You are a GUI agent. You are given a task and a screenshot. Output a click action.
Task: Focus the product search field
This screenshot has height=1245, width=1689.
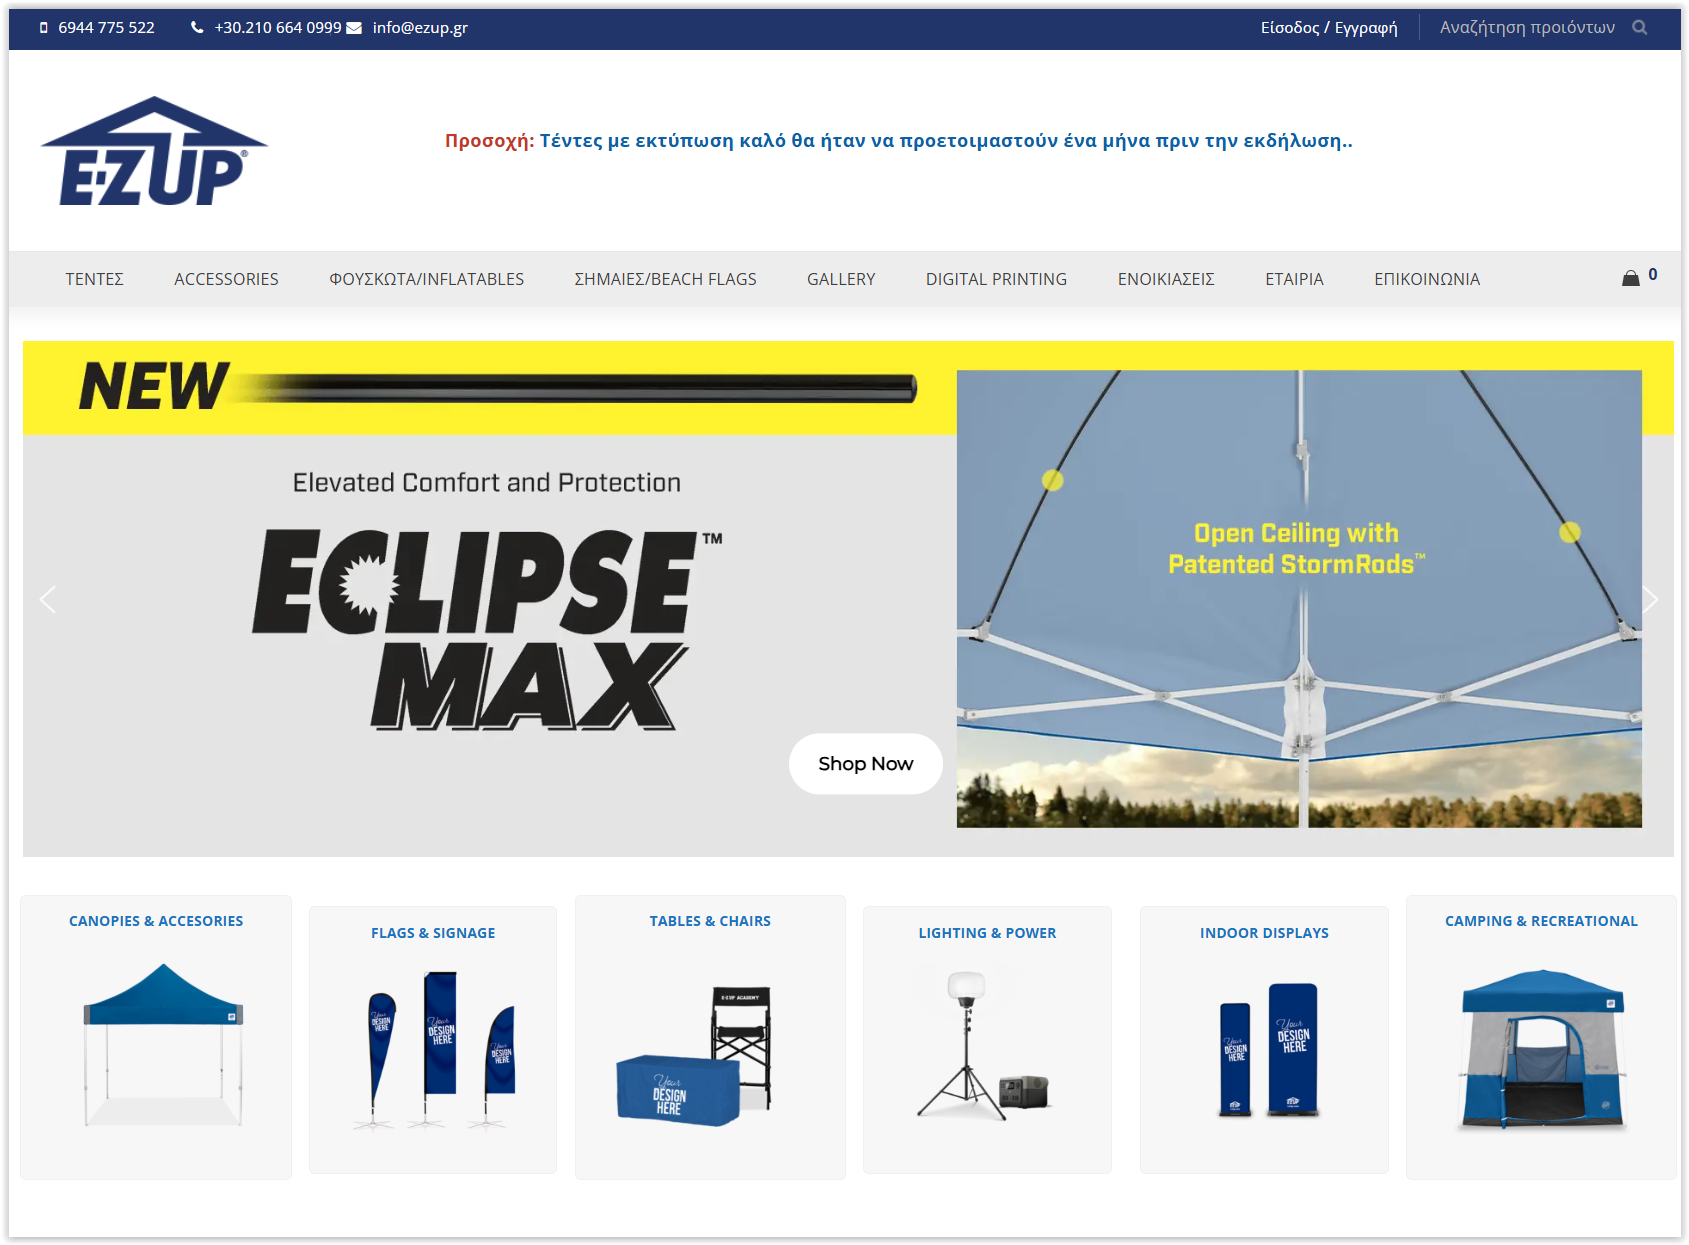pyautogui.click(x=1526, y=28)
